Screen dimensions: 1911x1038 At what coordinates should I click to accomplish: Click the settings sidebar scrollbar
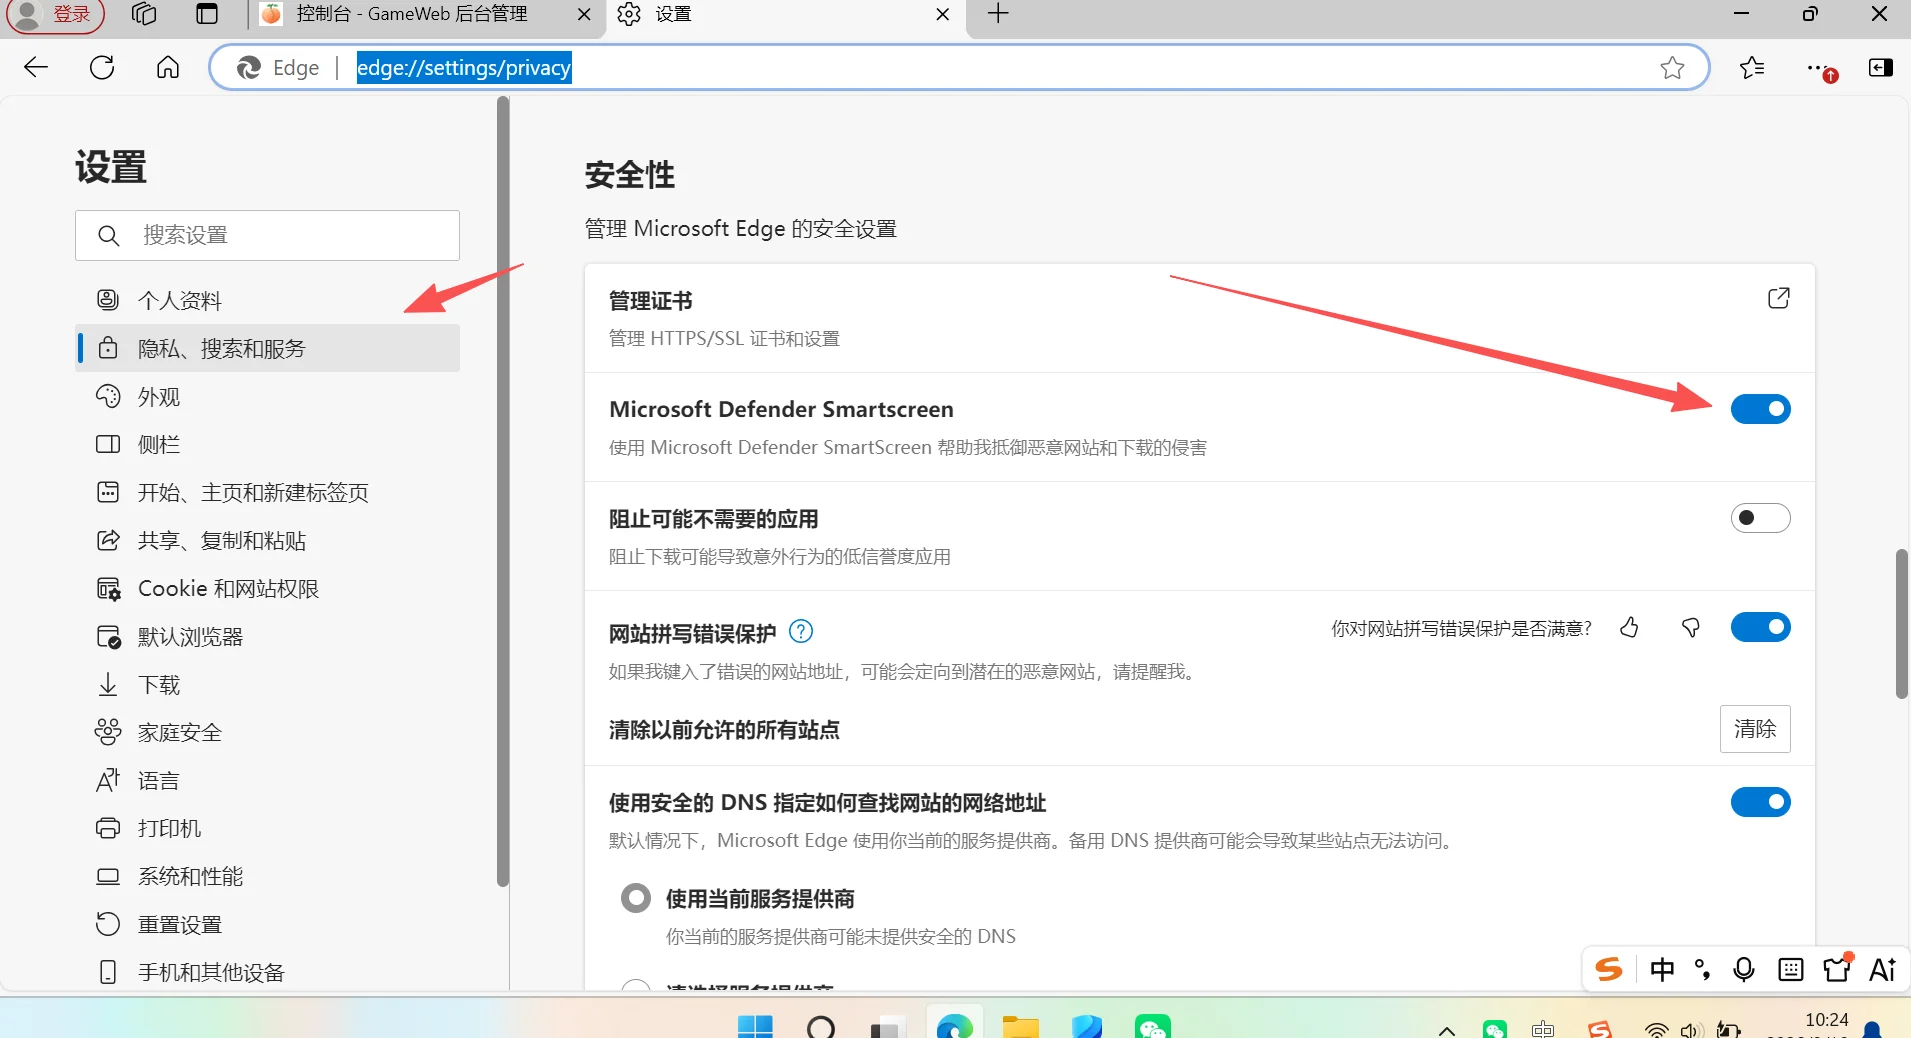click(503, 490)
